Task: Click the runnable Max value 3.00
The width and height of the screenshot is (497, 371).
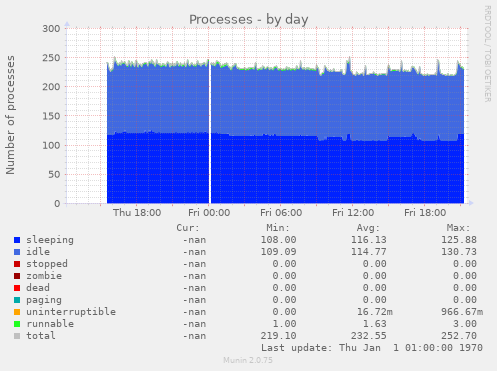Action: coord(465,324)
